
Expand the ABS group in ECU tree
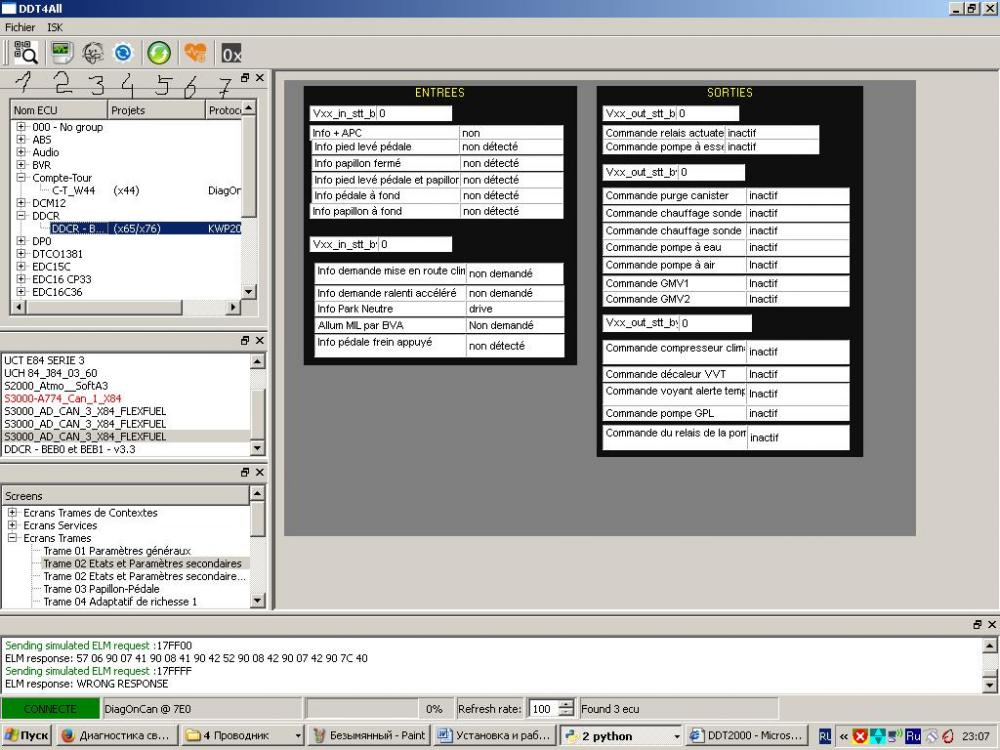pos(21,139)
